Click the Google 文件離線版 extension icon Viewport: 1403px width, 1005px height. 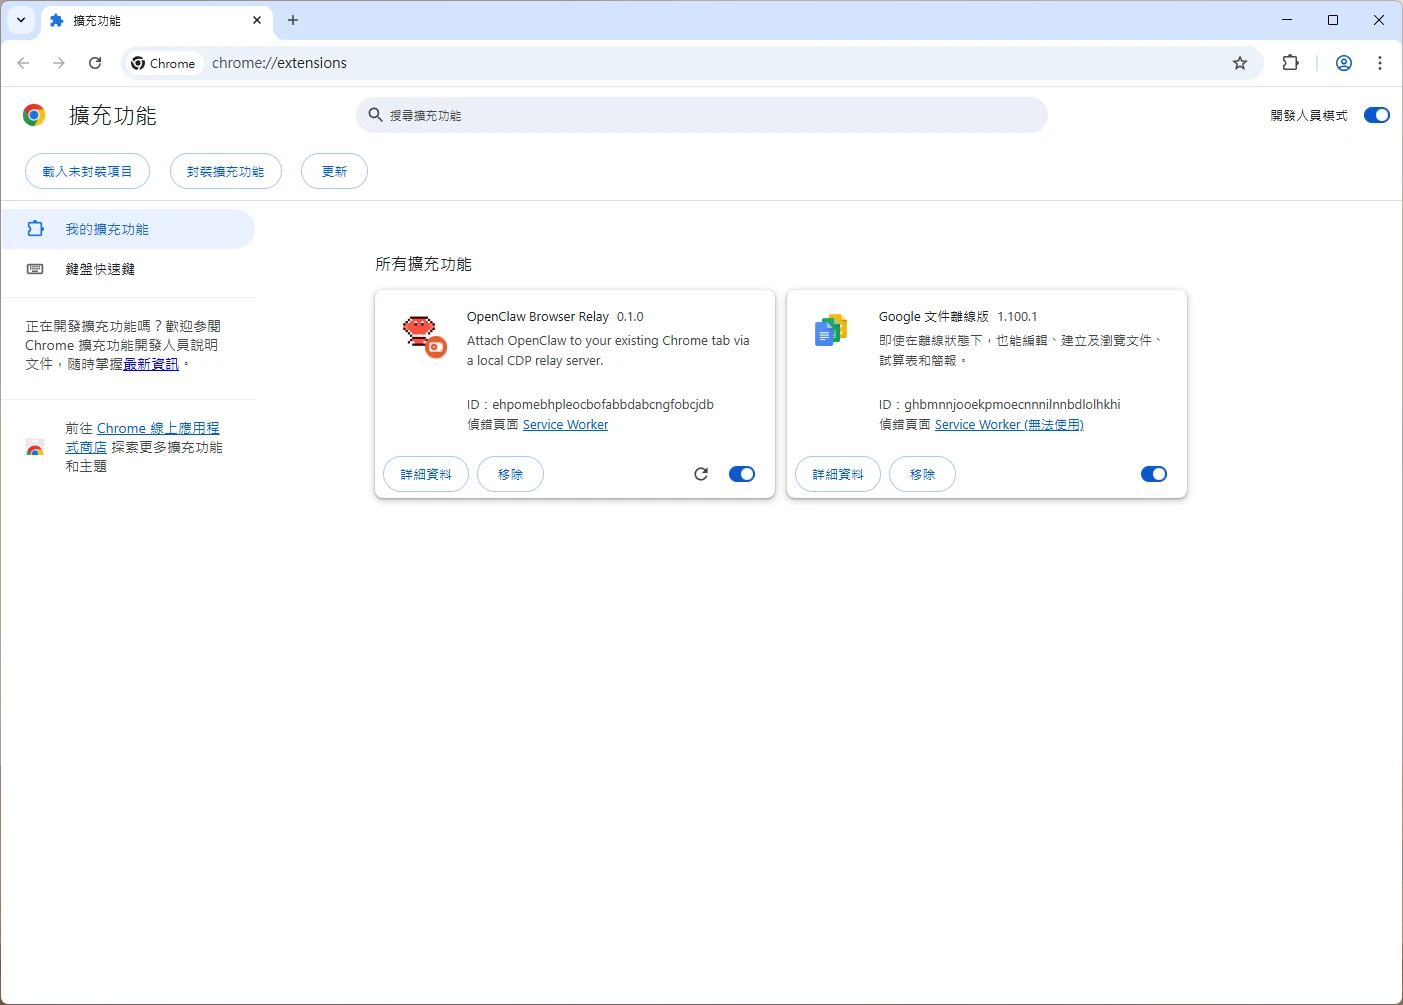pyautogui.click(x=831, y=330)
